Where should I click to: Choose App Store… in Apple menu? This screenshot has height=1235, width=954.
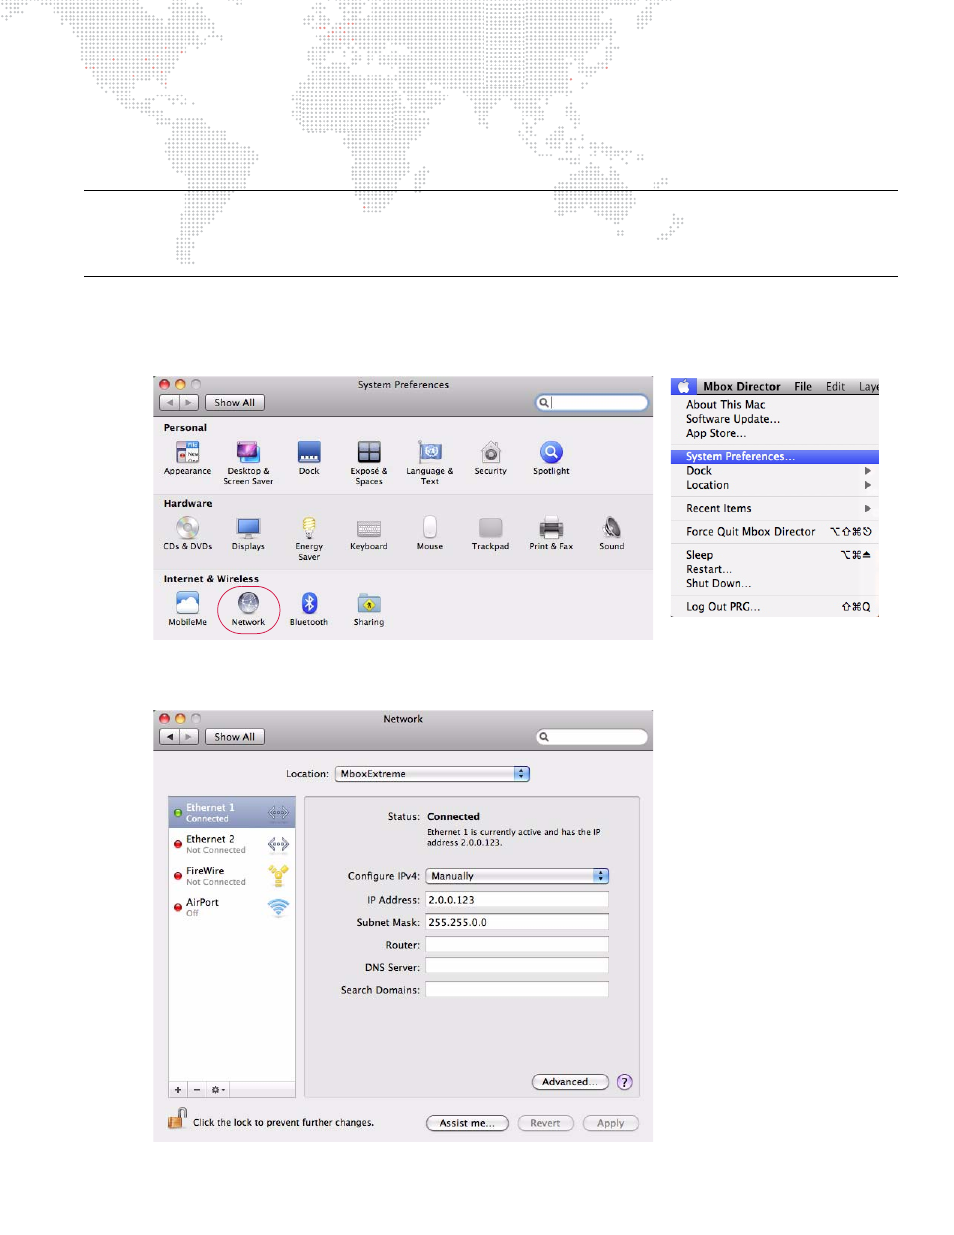click(715, 433)
